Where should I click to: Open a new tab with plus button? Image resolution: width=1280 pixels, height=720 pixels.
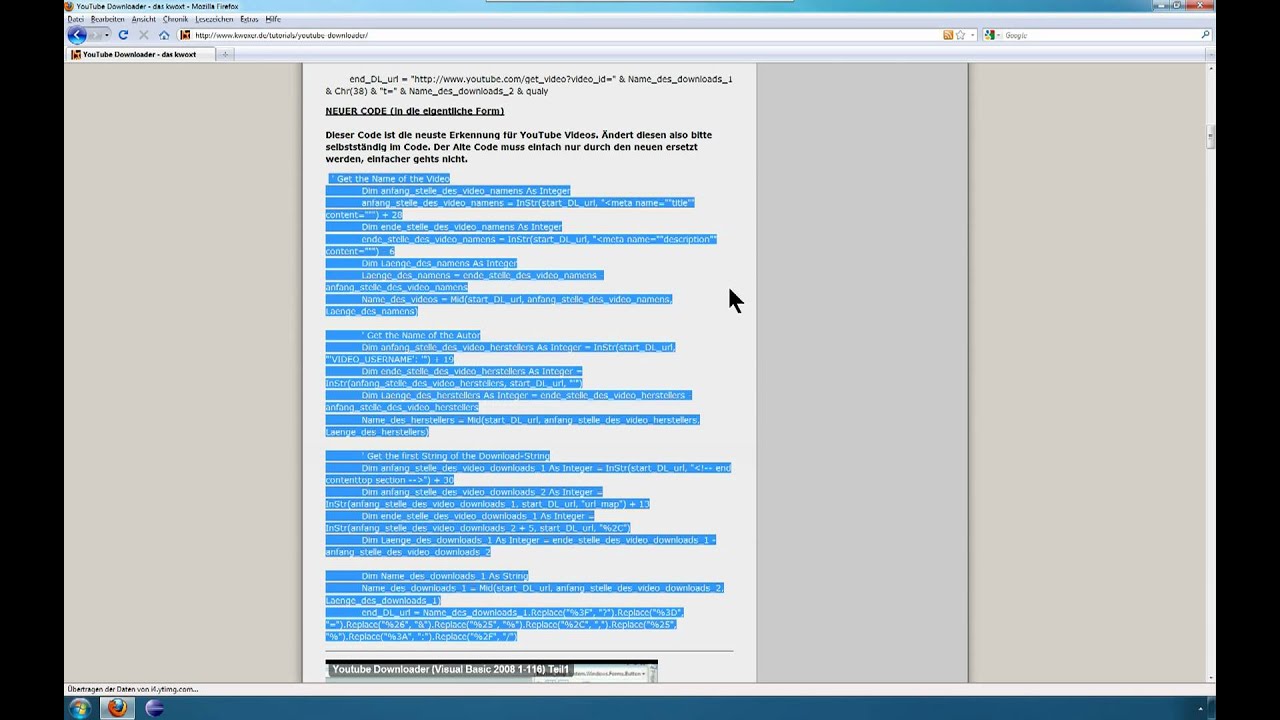(225, 54)
